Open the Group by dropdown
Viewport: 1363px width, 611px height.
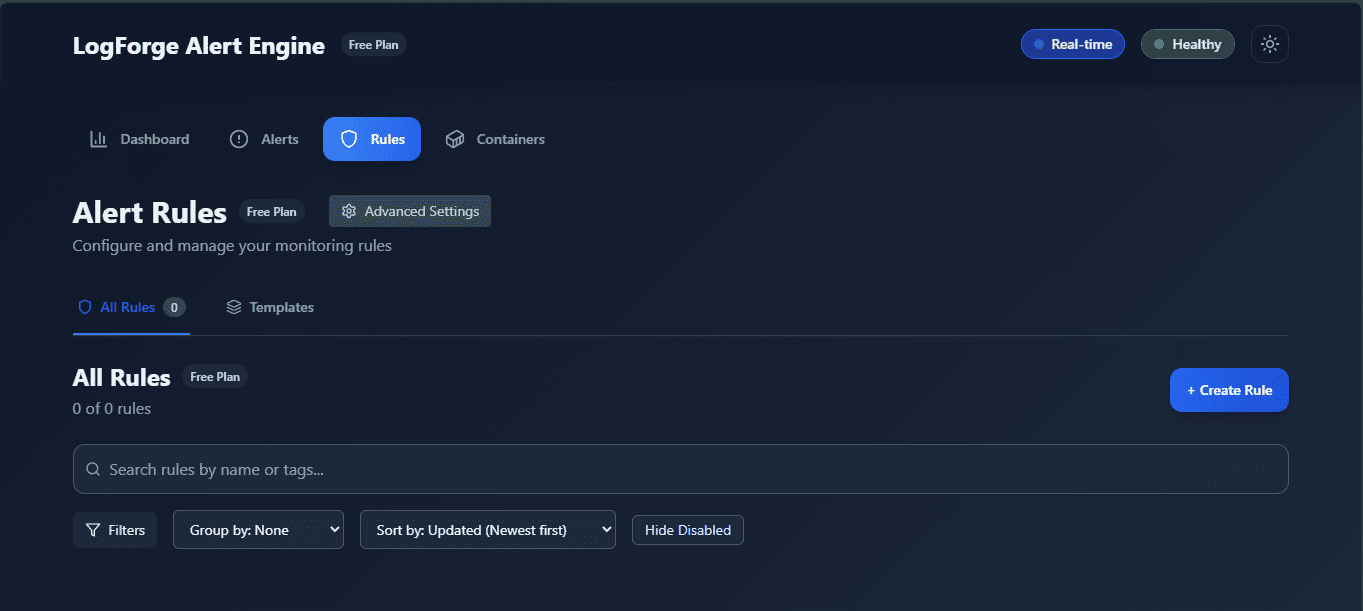click(x=258, y=529)
